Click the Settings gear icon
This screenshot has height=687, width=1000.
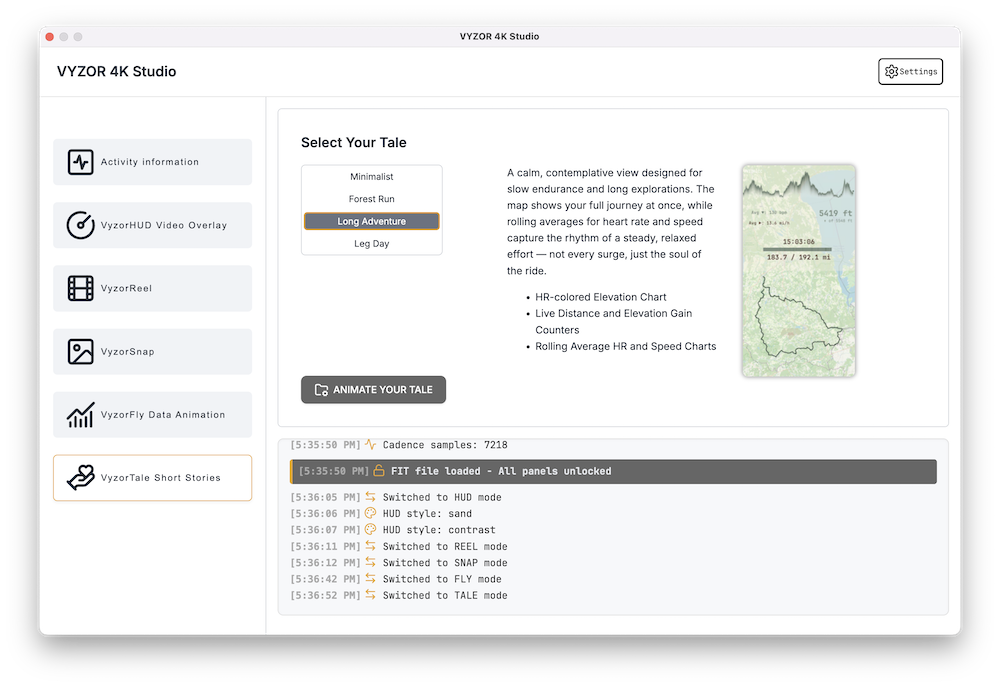(891, 72)
